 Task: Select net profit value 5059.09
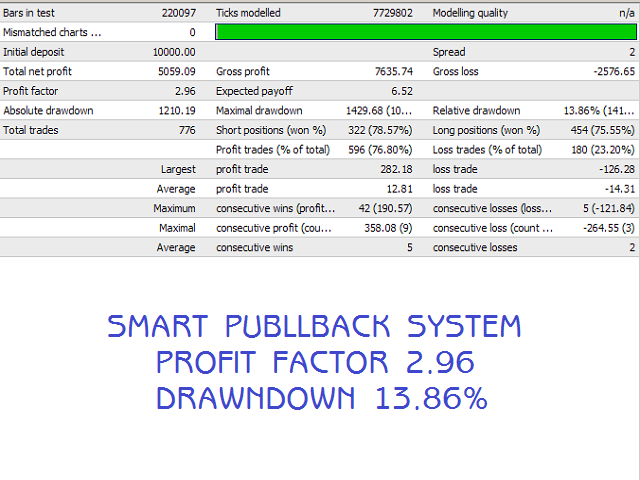coord(177,71)
